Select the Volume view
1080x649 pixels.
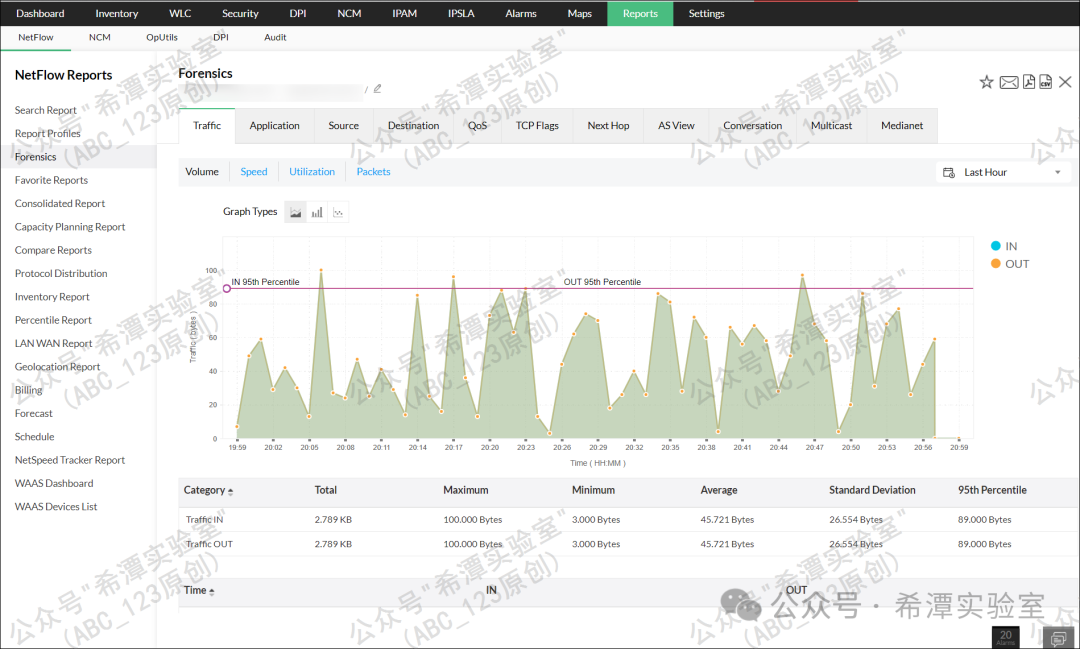pyautogui.click(x=202, y=172)
